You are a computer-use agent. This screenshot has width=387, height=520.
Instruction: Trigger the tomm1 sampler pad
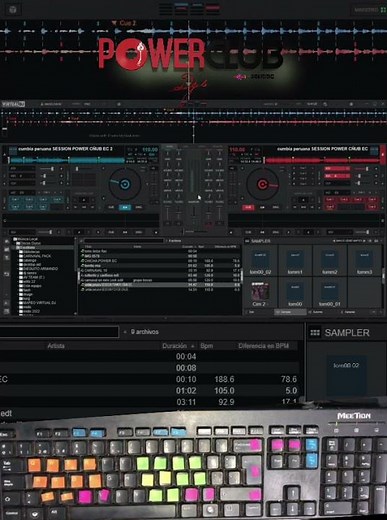(295, 262)
